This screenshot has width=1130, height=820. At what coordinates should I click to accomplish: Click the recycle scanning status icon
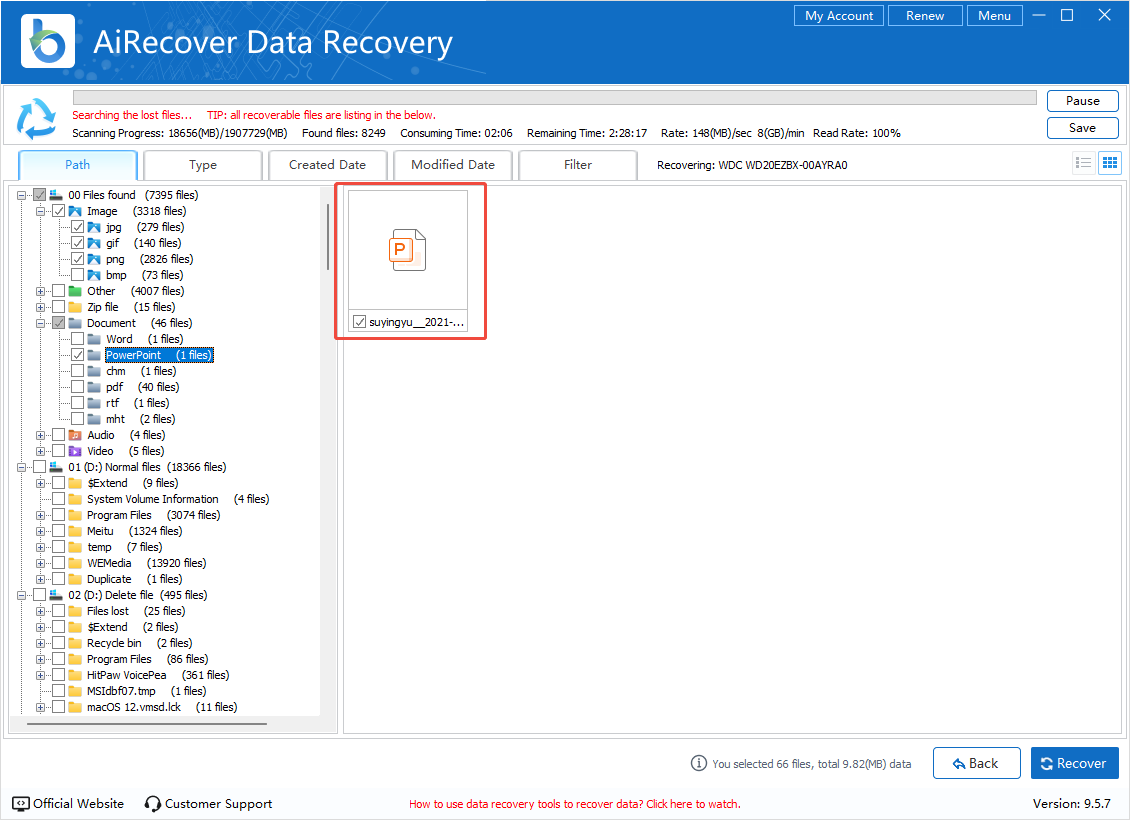(x=37, y=119)
